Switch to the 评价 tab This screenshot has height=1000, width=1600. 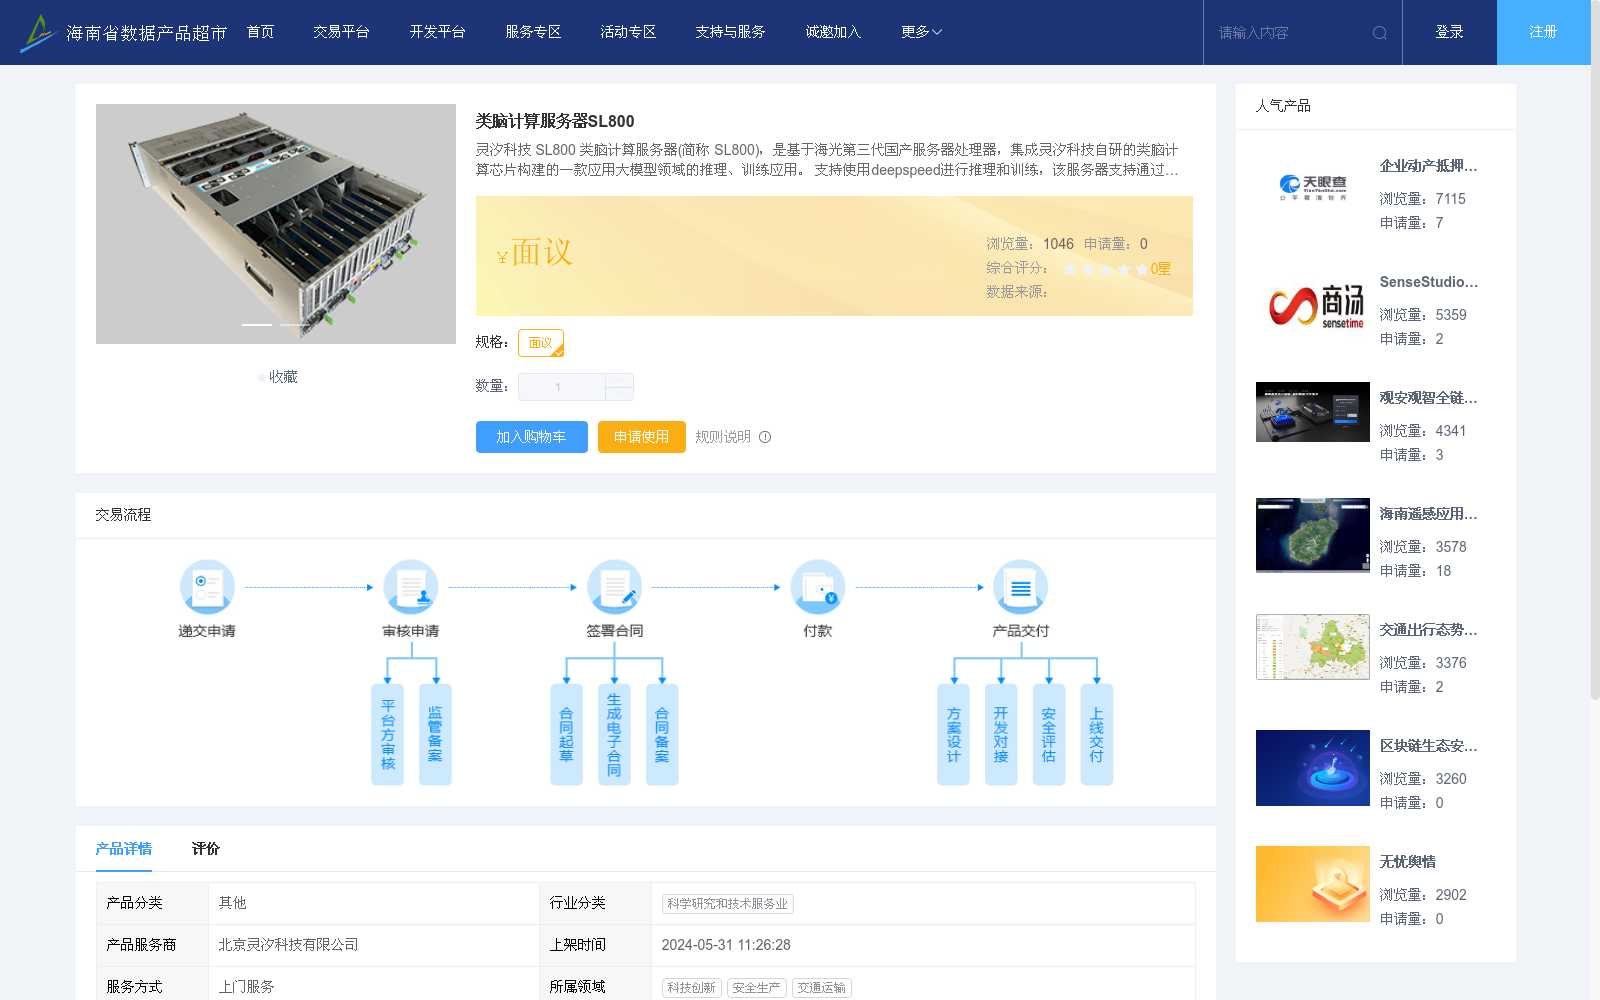pos(206,849)
